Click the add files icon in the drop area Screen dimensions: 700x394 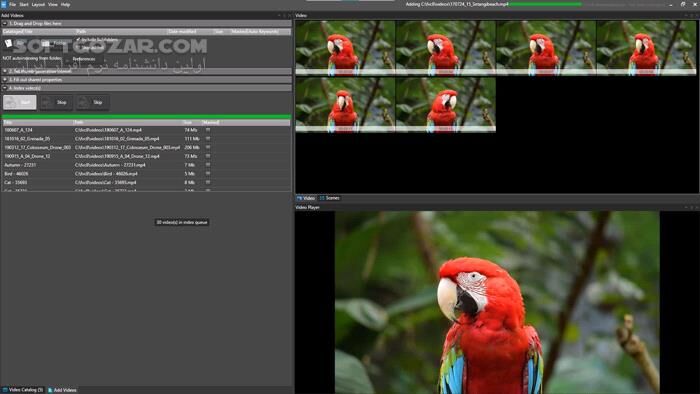pos(8,43)
